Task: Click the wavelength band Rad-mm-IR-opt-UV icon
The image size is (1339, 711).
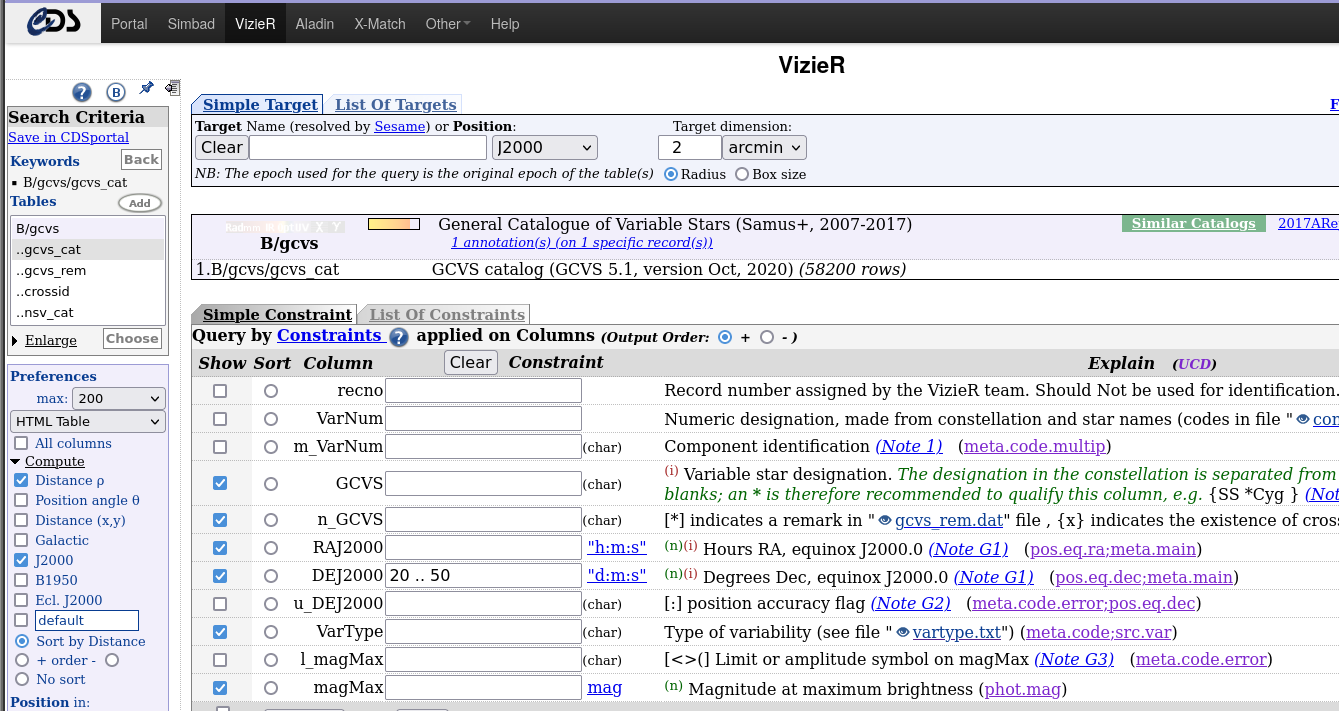Action: point(285,226)
